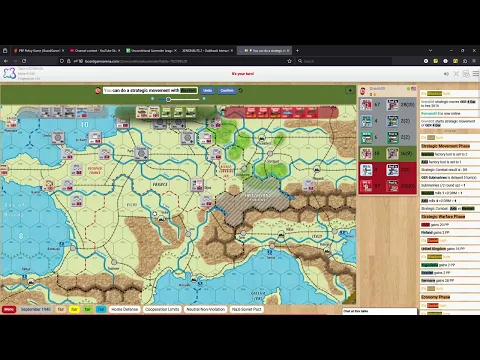This screenshot has height=360, width=480.
Task: Select the unit counter at Dijon
Action: pos(197,184)
